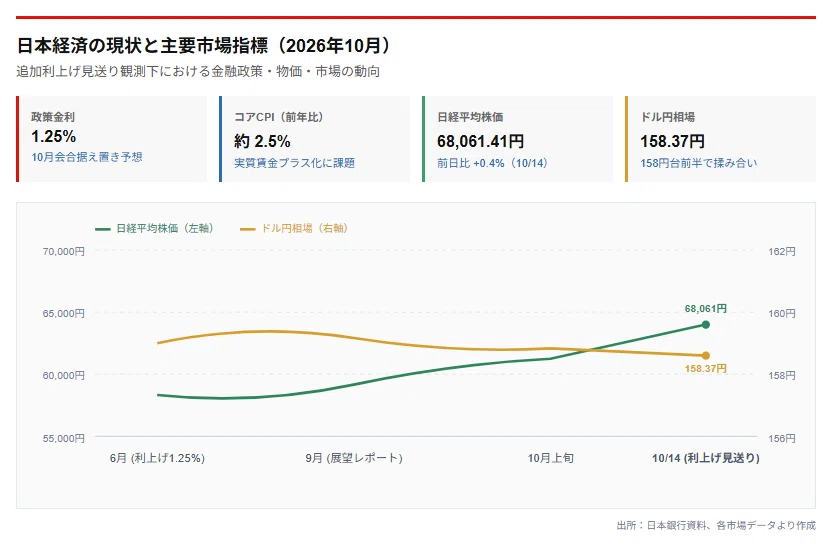Click the 10/14 (利上げ見送り) axis label
Screen dimensions: 832x546
706,458
